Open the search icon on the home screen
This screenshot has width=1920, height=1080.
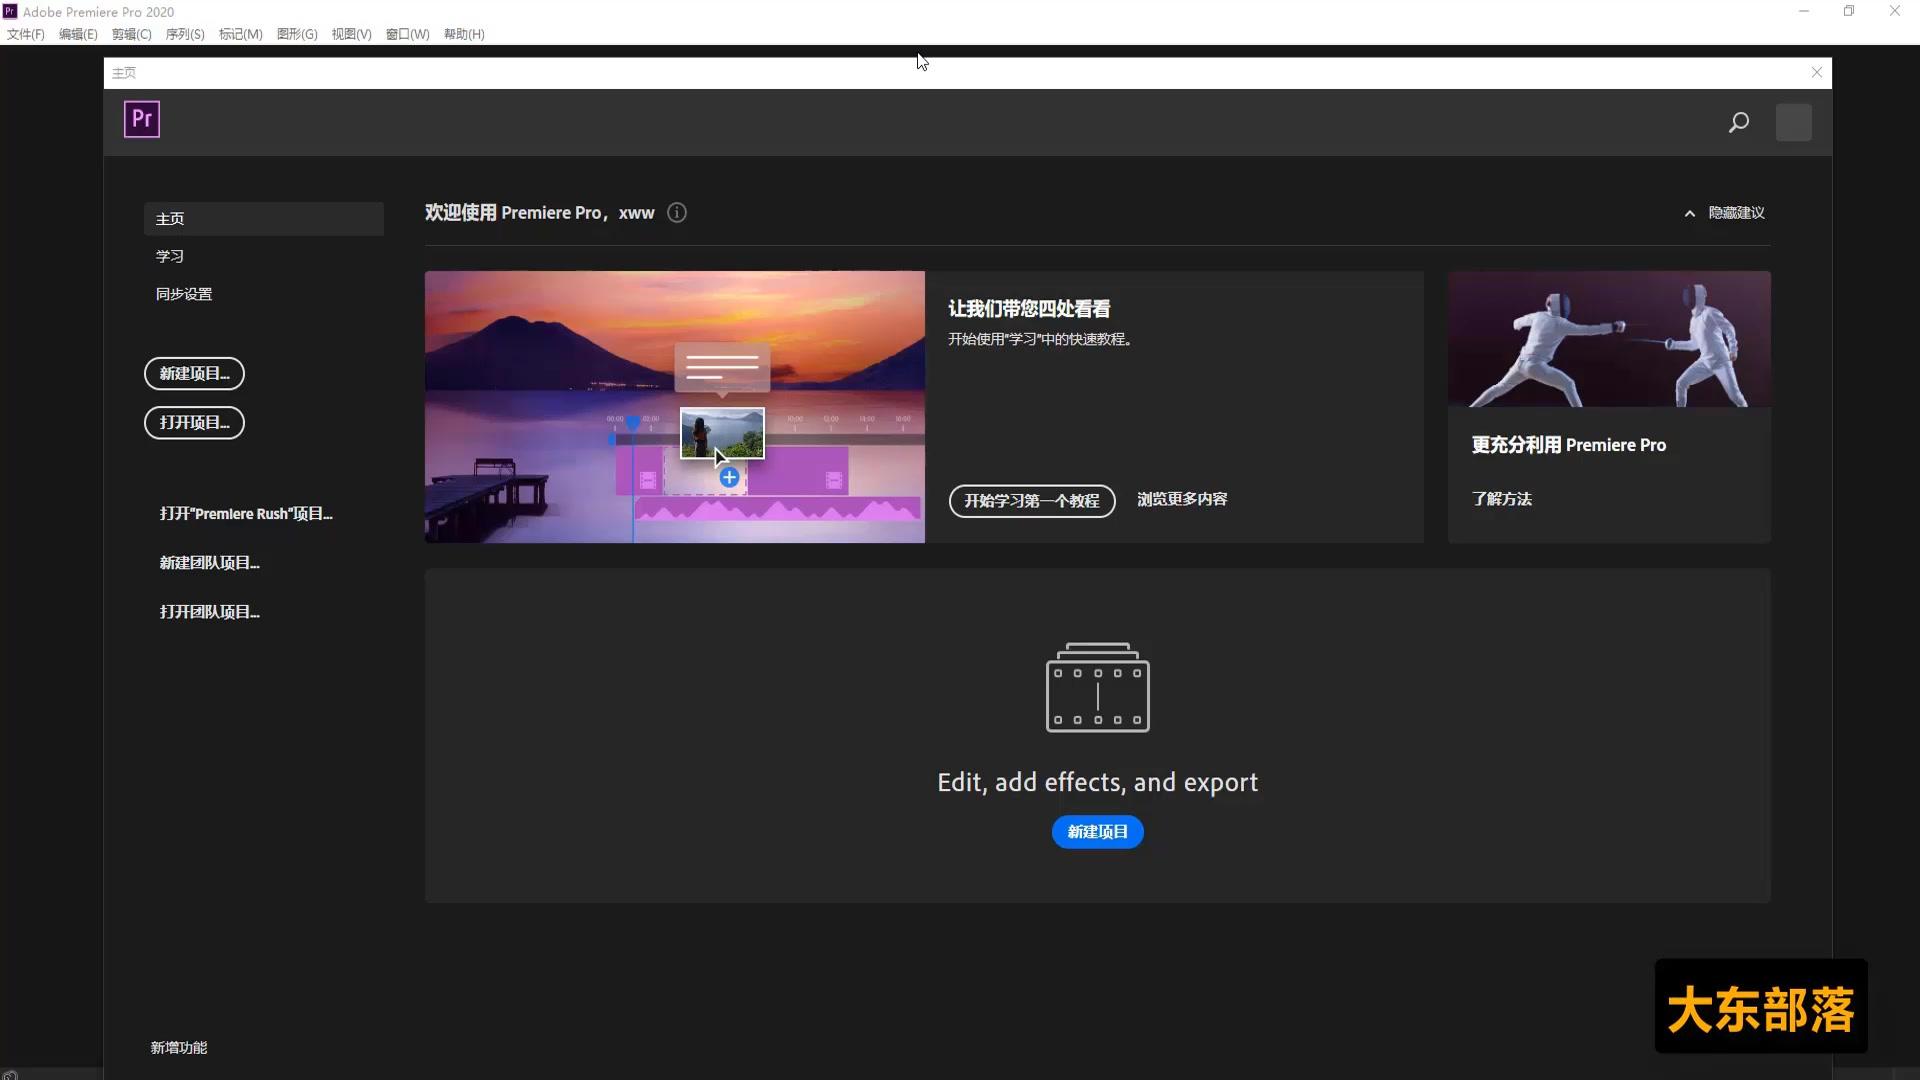click(x=1738, y=122)
